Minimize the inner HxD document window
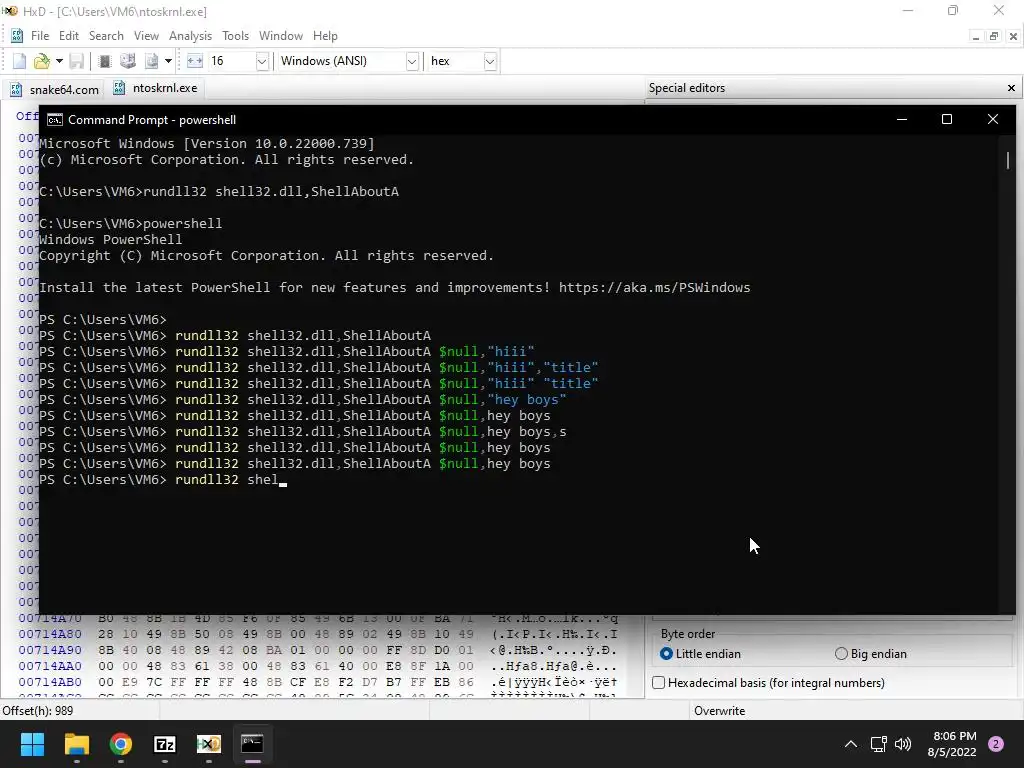 976,37
